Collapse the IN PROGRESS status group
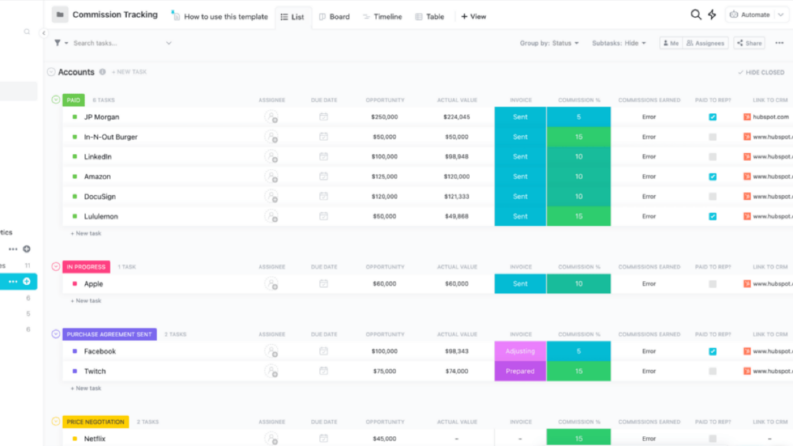 point(56,266)
